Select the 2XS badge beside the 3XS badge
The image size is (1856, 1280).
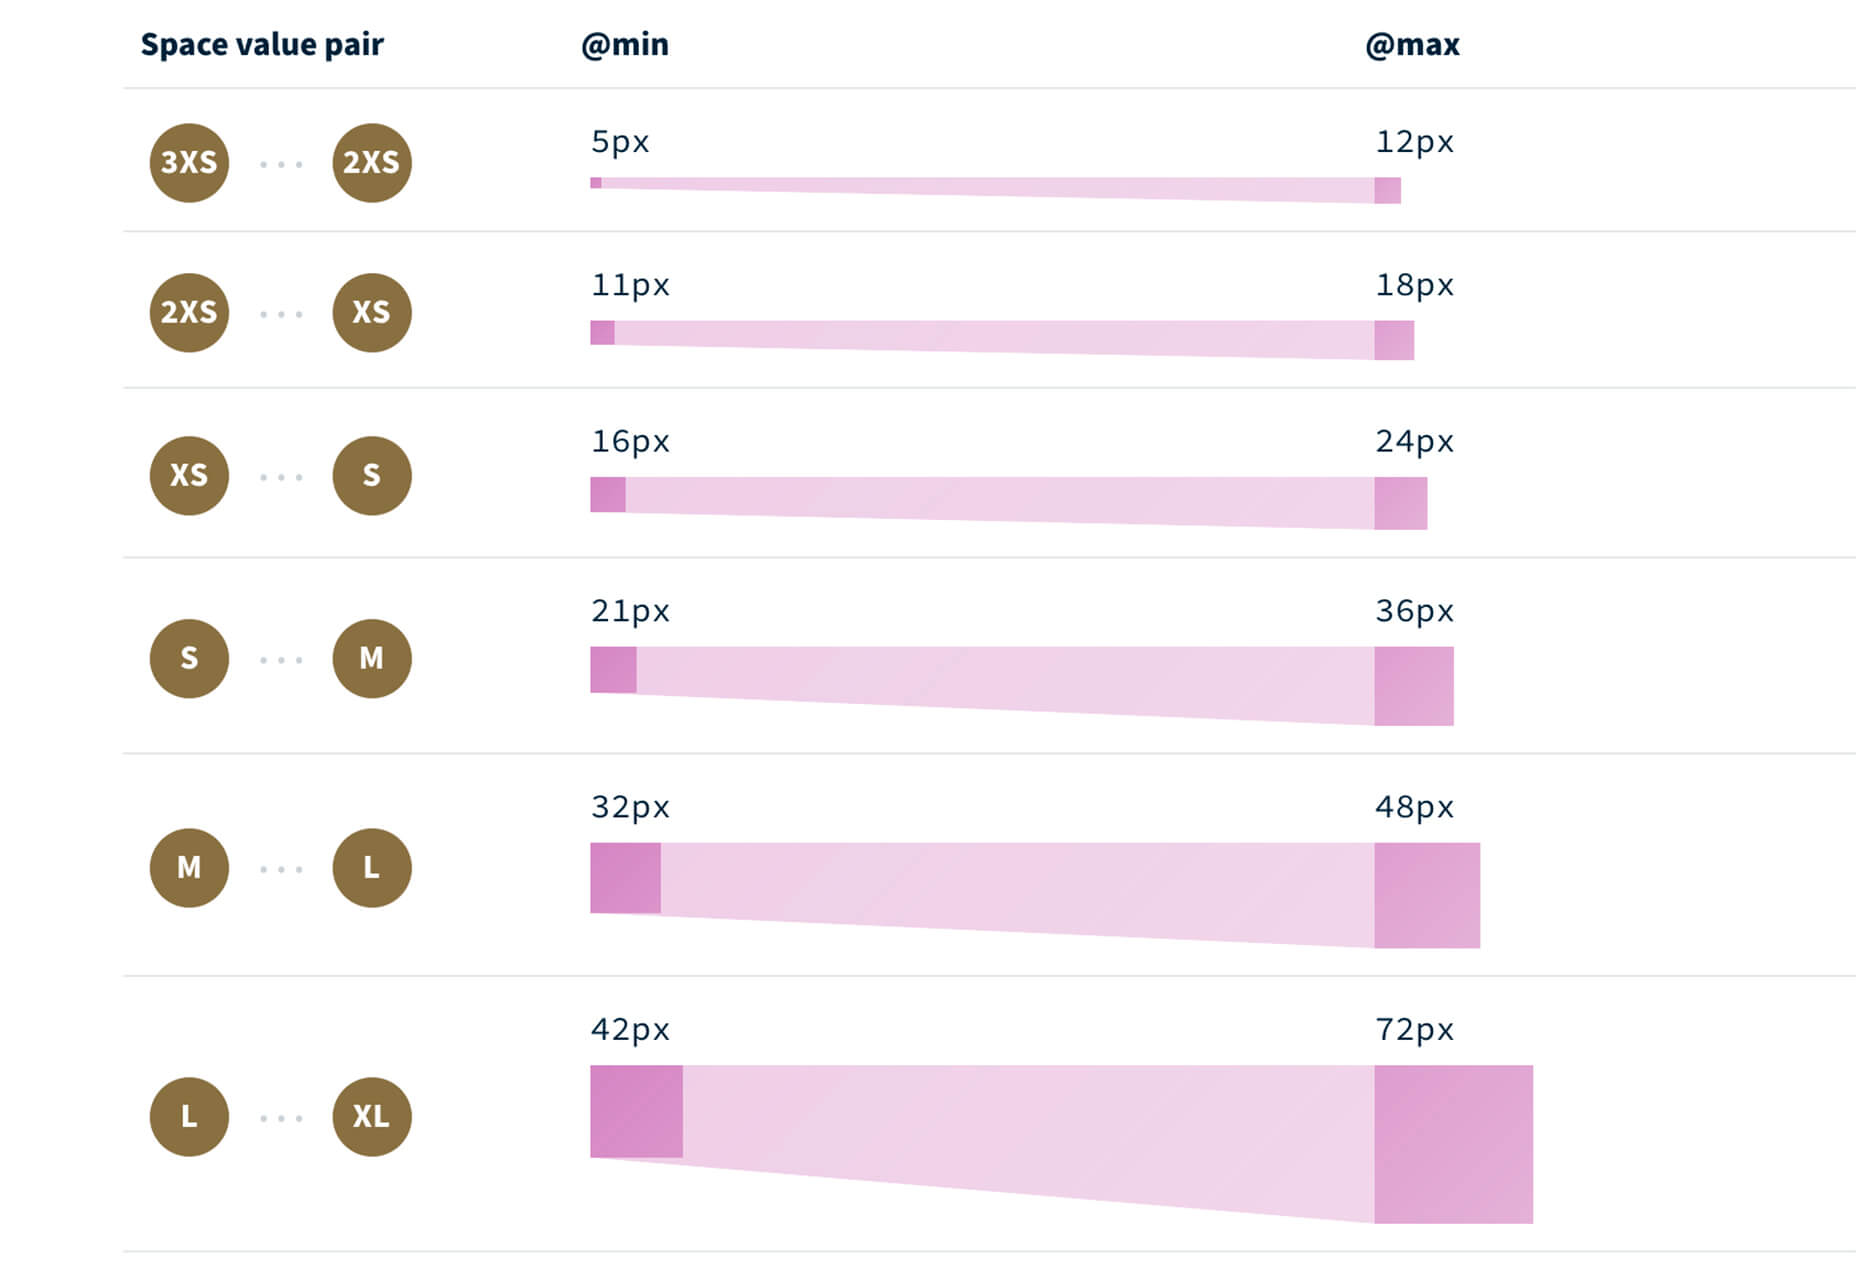[x=371, y=163]
